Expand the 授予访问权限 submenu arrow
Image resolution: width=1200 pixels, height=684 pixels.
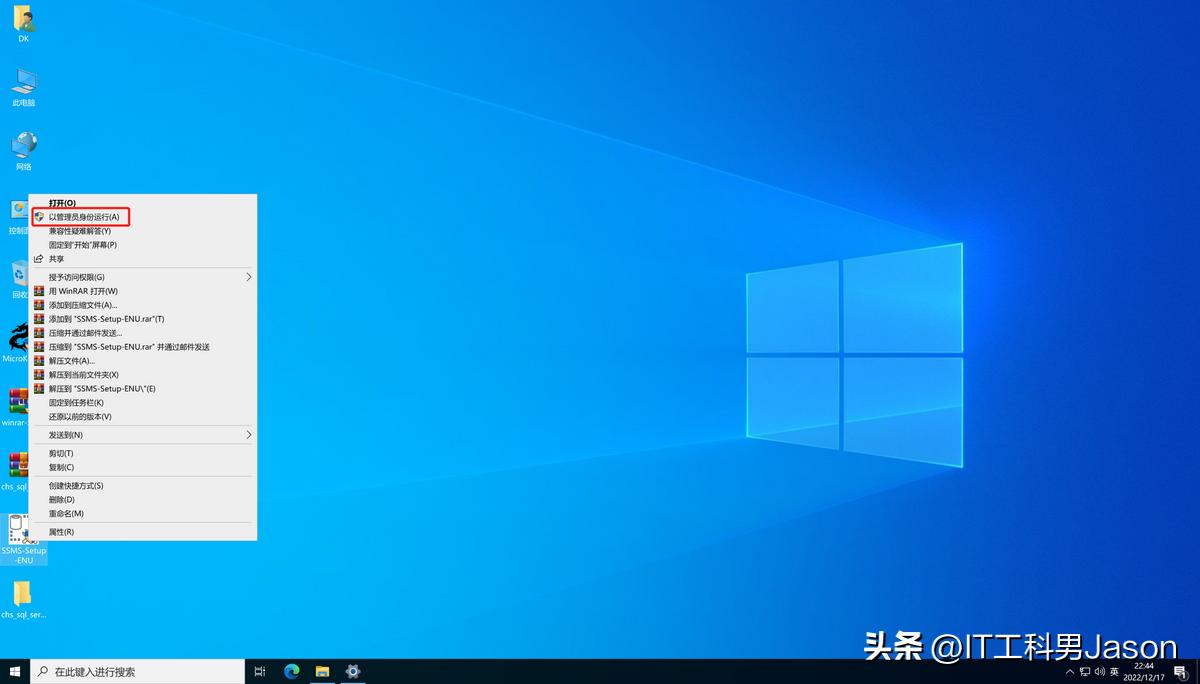pyautogui.click(x=249, y=276)
